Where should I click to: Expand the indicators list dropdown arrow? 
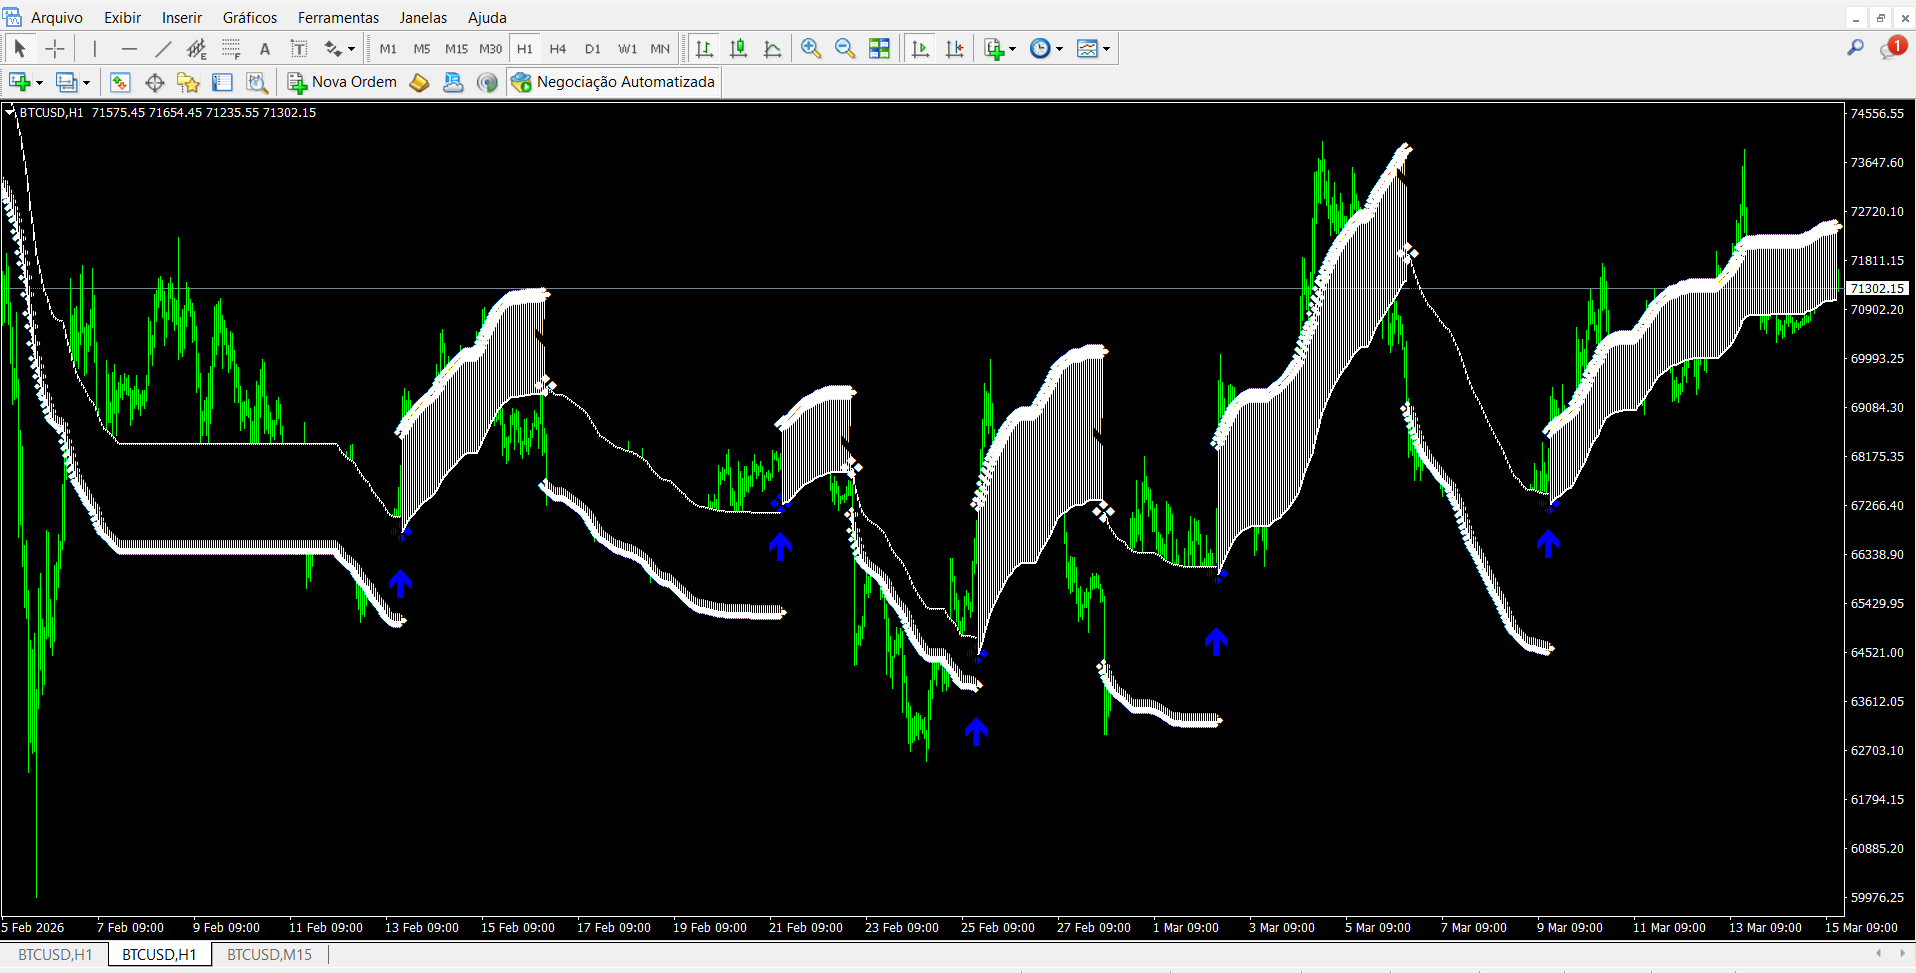[x=1013, y=49]
